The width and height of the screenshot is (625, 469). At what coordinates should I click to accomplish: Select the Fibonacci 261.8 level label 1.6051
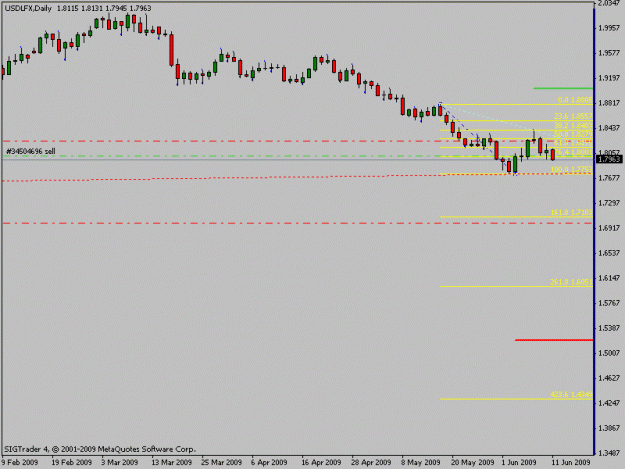pyautogui.click(x=572, y=282)
